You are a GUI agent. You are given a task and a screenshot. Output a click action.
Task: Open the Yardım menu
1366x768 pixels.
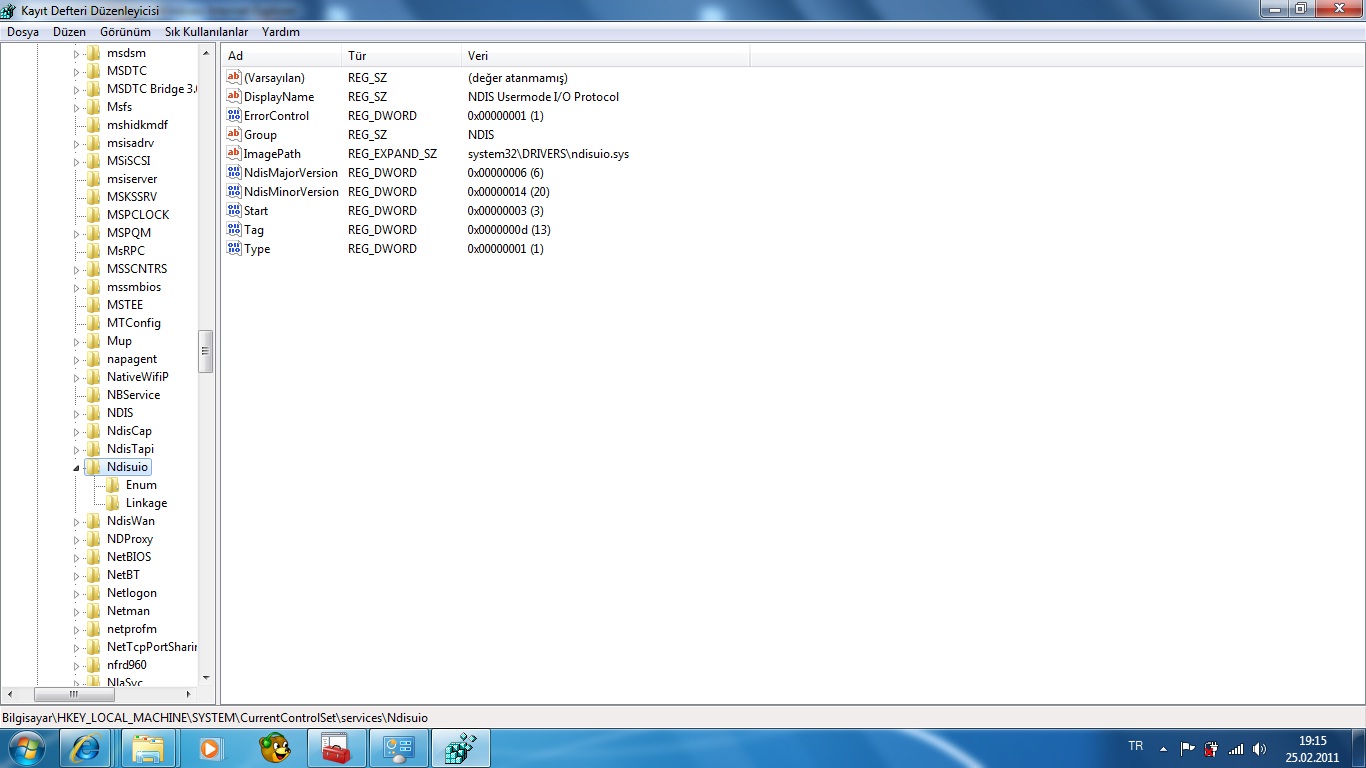tap(281, 32)
